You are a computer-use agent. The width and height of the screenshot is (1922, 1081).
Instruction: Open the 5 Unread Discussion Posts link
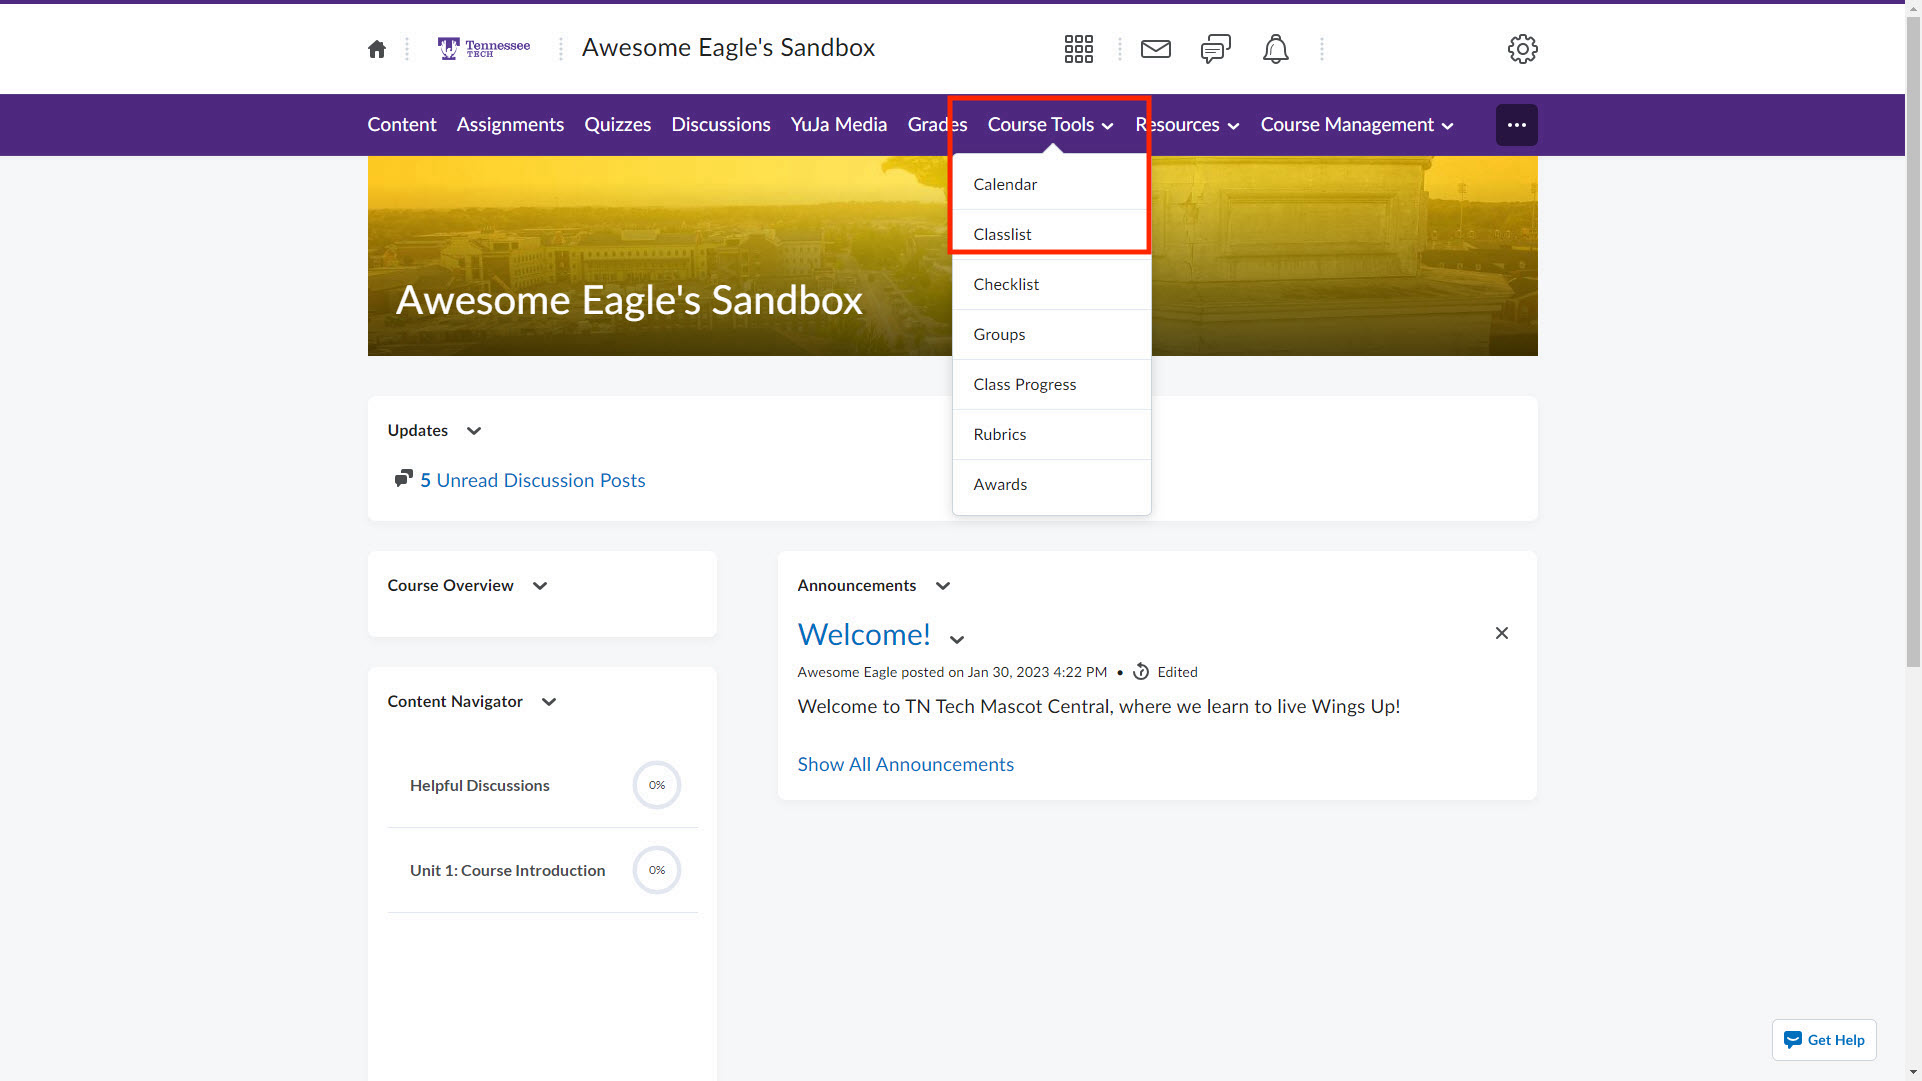[x=532, y=480]
